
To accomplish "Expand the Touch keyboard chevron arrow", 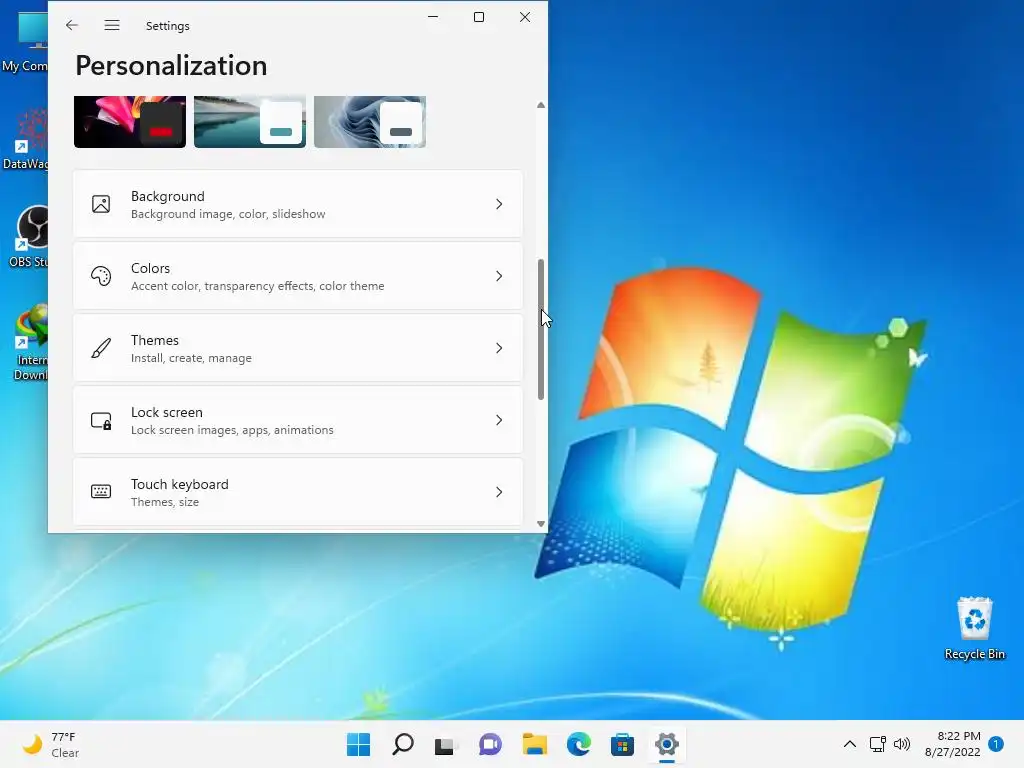I will click(499, 492).
